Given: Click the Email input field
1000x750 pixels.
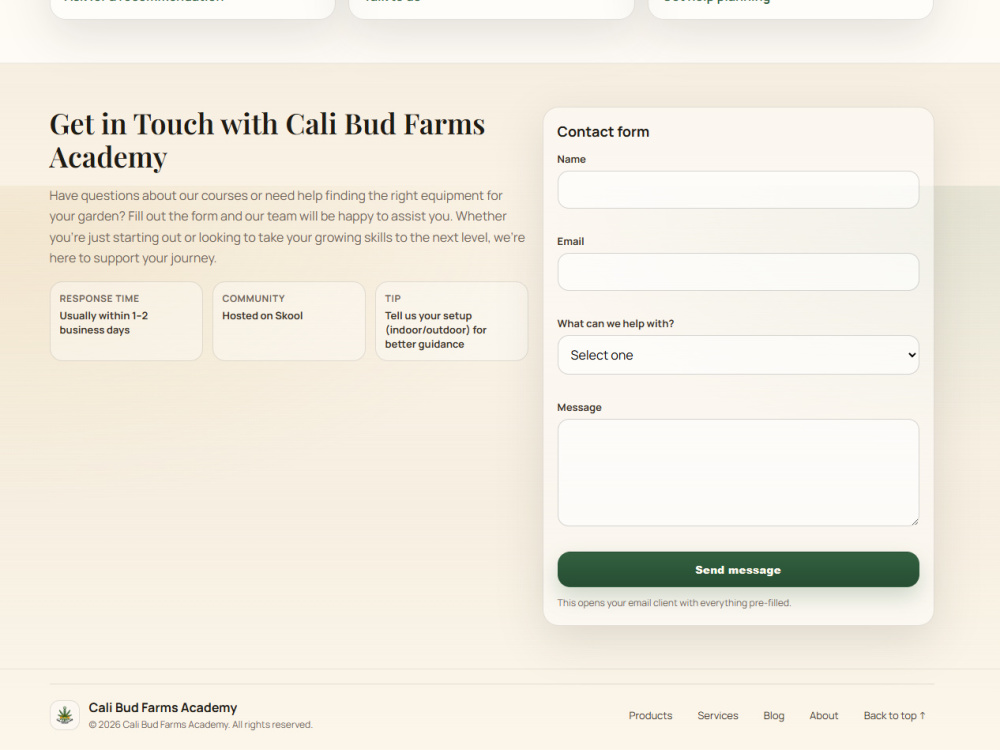Looking at the screenshot, I should [x=738, y=272].
